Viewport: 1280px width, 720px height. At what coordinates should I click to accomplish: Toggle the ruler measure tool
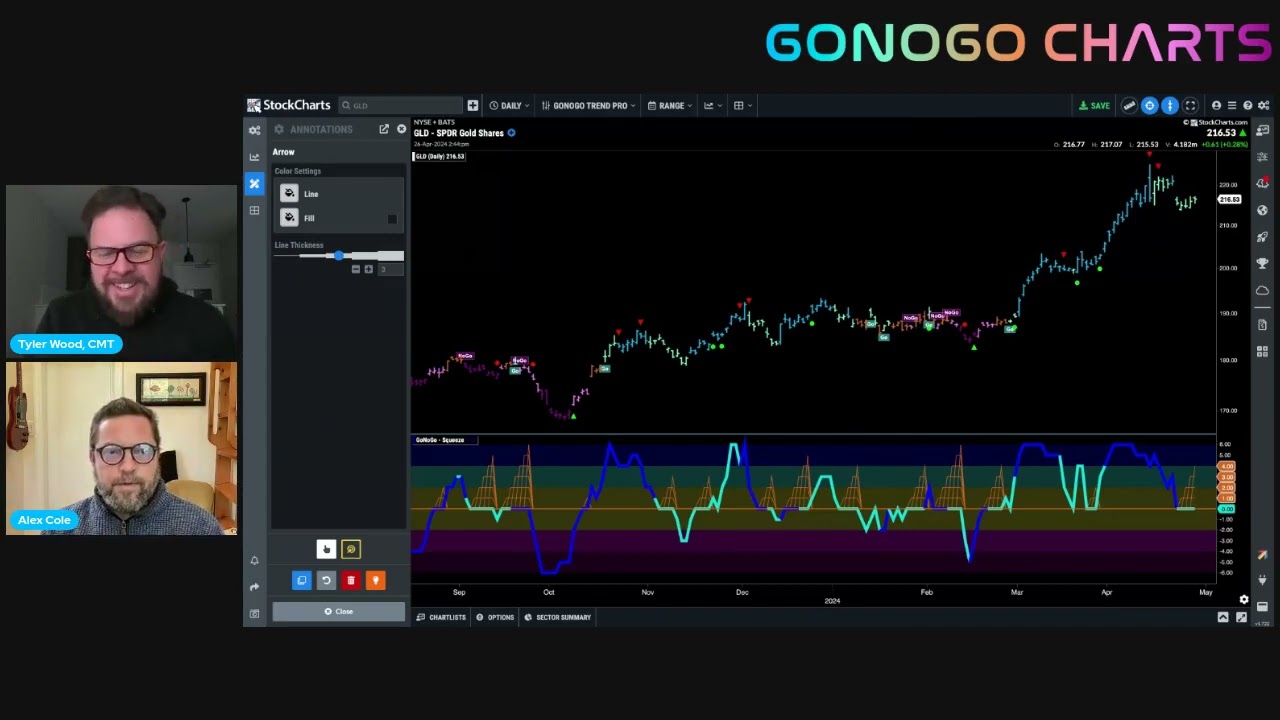[x=1129, y=105]
